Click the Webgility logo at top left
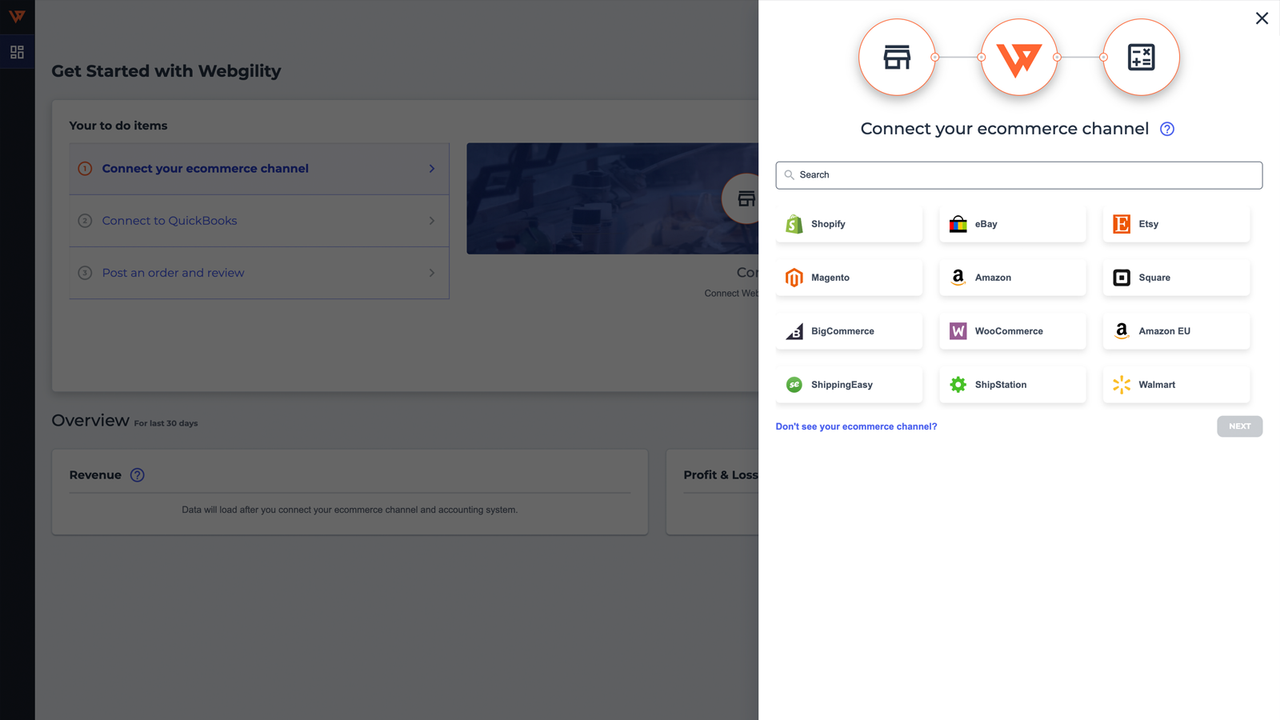Screen dimensions: 1280x720 pyautogui.click(x=16, y=17)
